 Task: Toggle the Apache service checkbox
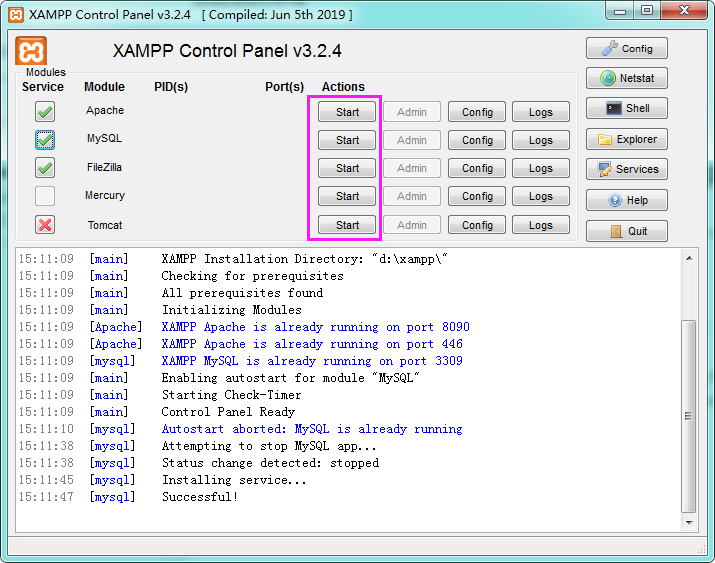point(45,112)
